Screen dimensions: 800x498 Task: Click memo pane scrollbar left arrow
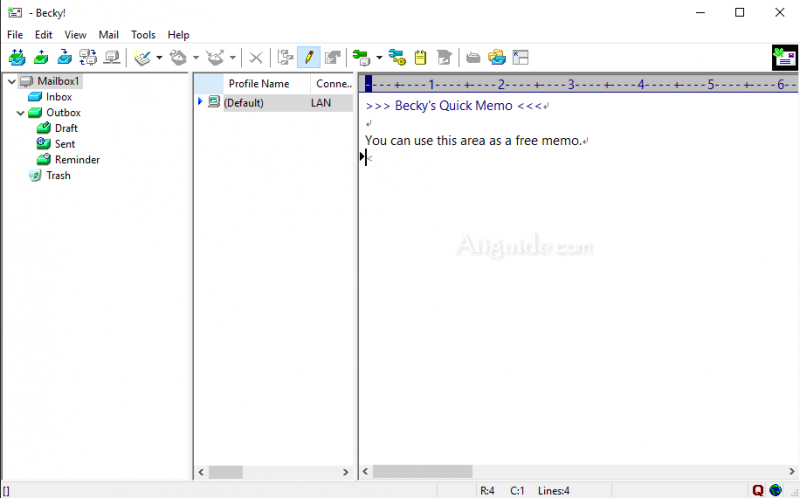(365, 471)
